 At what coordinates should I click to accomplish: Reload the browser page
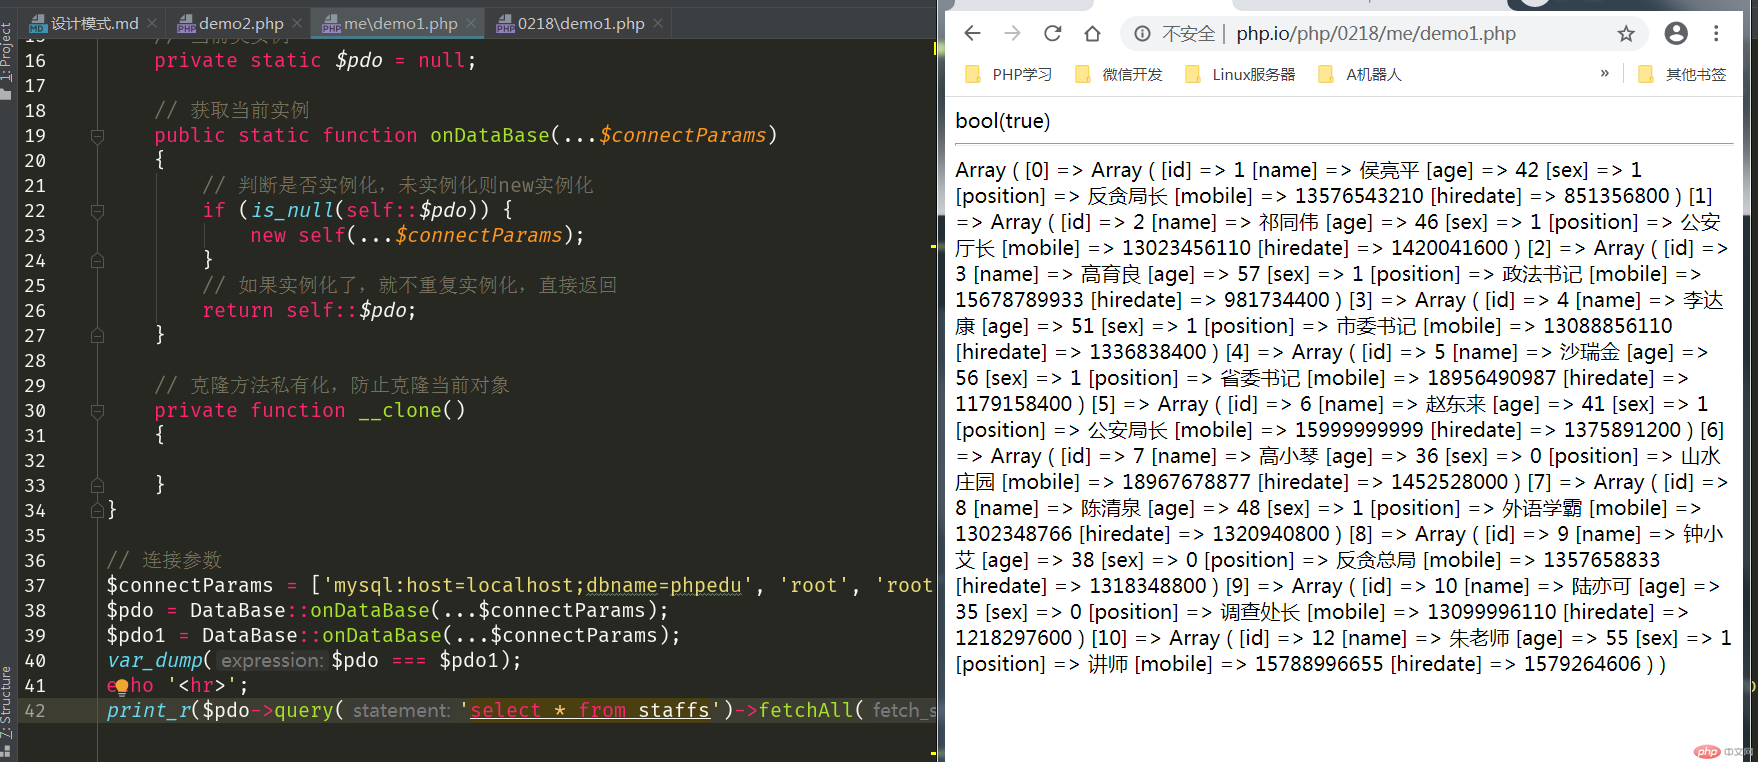click(x=1052, y=34)
